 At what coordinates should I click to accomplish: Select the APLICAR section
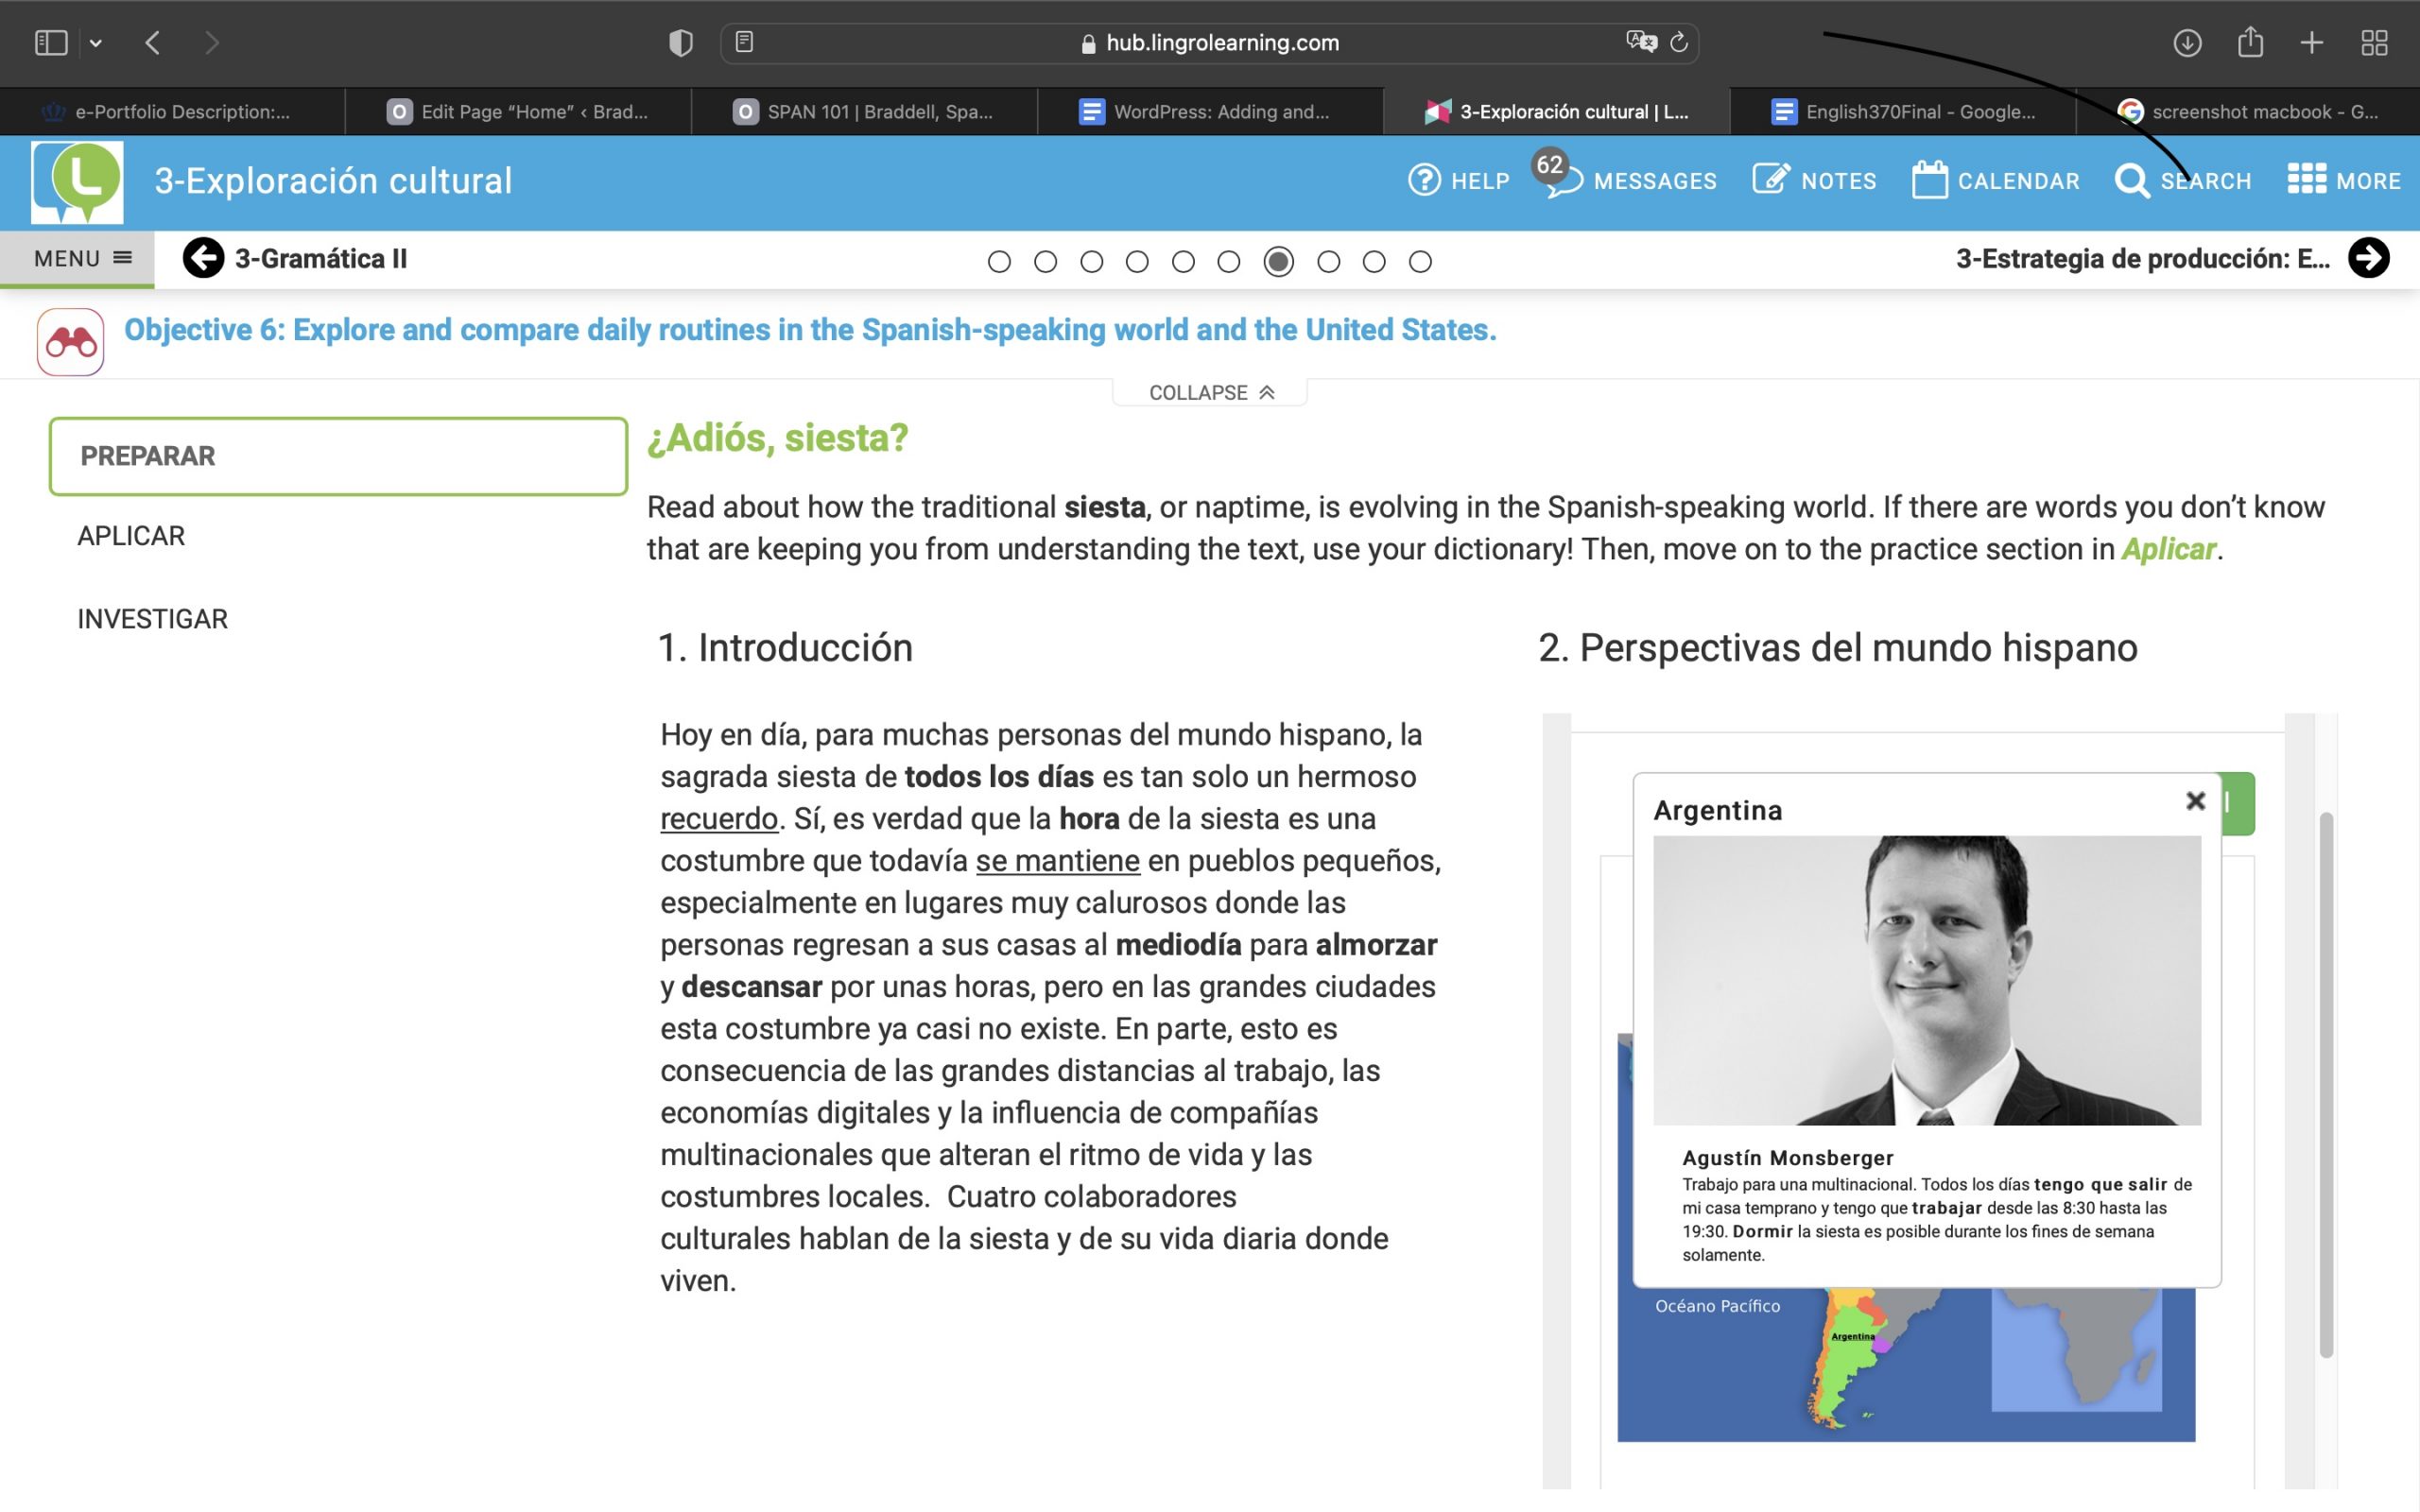coord(131,536)
